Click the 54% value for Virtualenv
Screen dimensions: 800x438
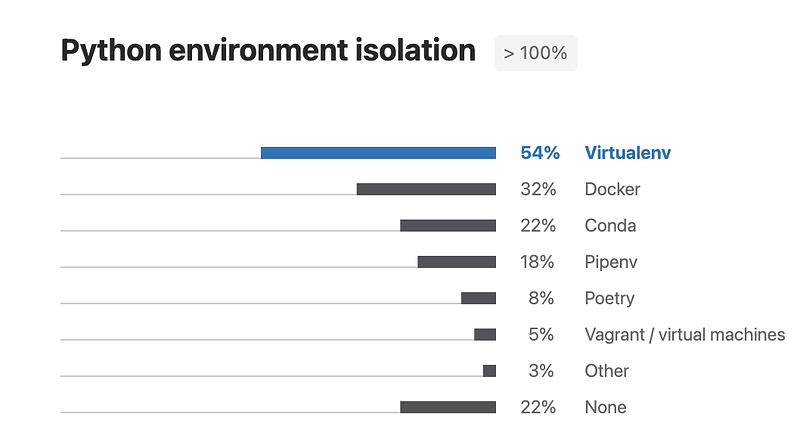(x=540, y=153)
